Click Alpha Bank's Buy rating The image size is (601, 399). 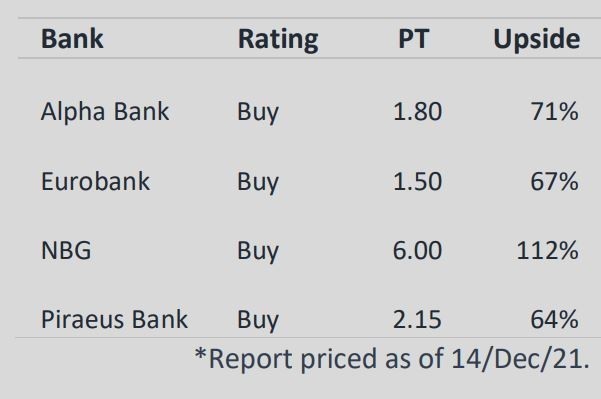258,113
